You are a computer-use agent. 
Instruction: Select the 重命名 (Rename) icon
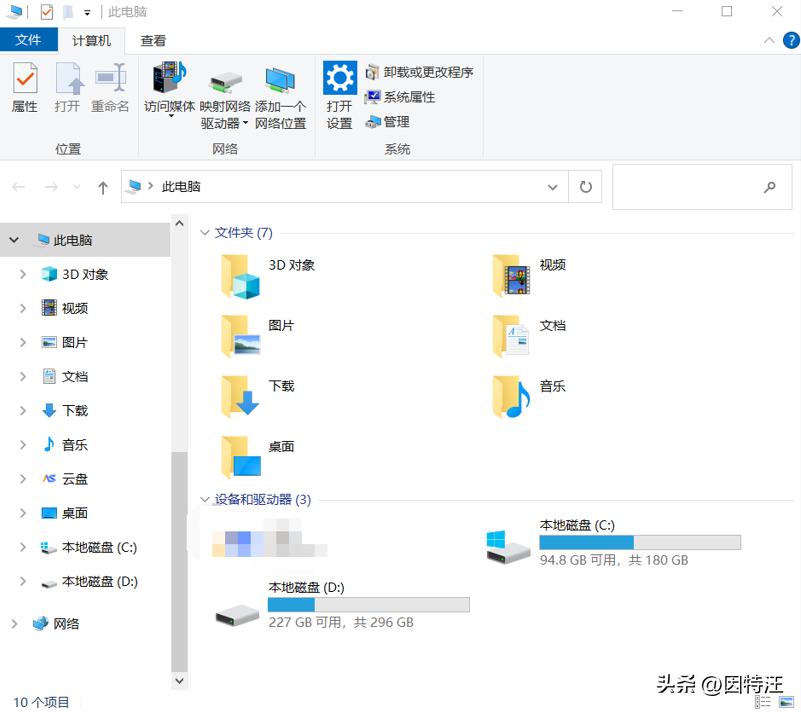109,90
